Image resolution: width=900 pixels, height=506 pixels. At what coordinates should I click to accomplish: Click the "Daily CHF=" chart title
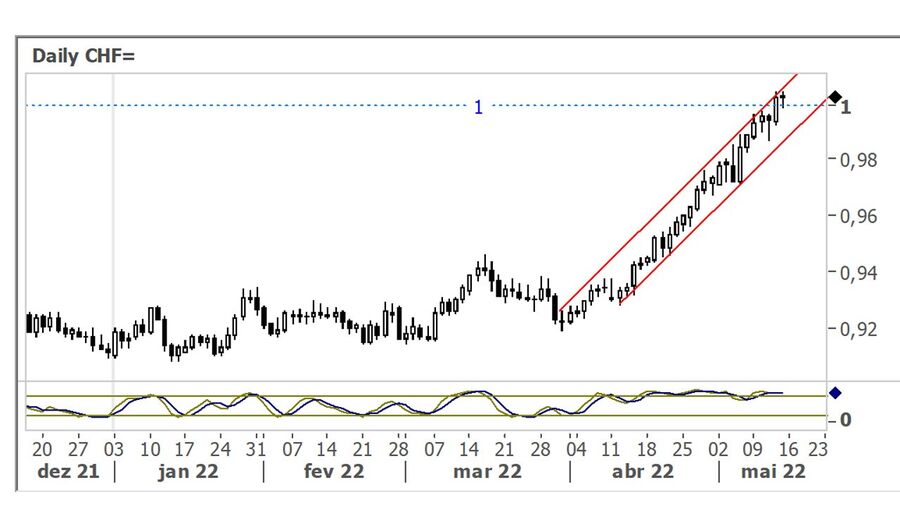(x=83, y=56)
